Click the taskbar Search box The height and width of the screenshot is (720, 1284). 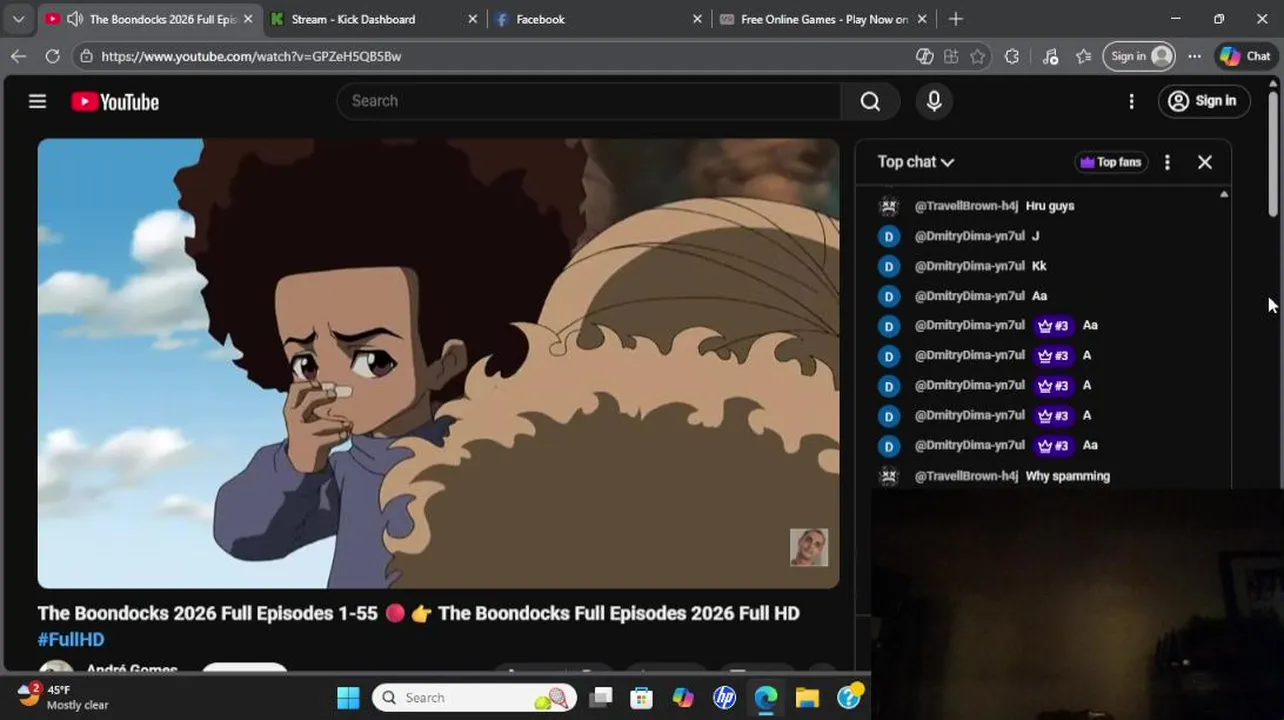pos(475,698)
